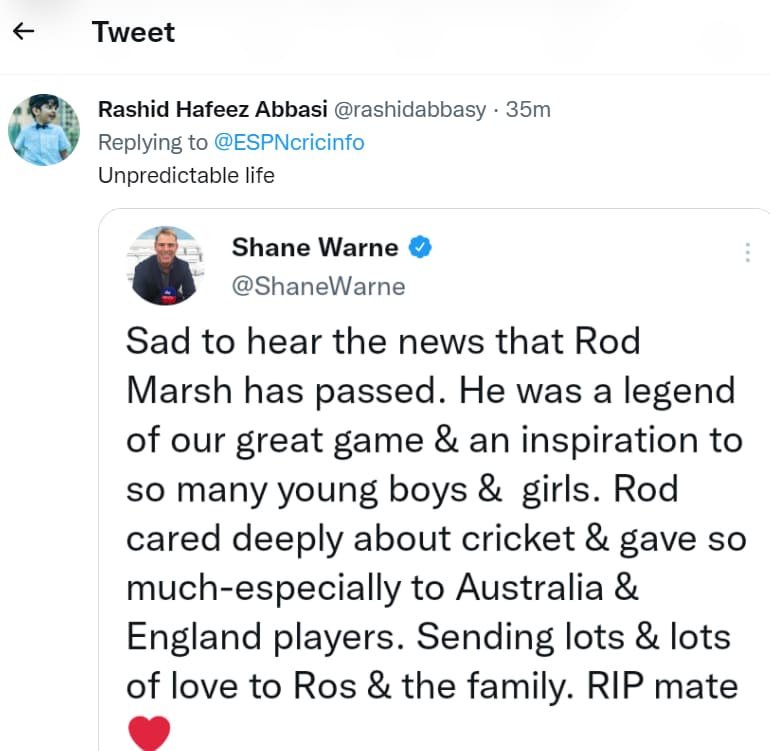Click the Rashid Hafeez Abbasi name
This screenshot has width=770, height=751.
213,109
